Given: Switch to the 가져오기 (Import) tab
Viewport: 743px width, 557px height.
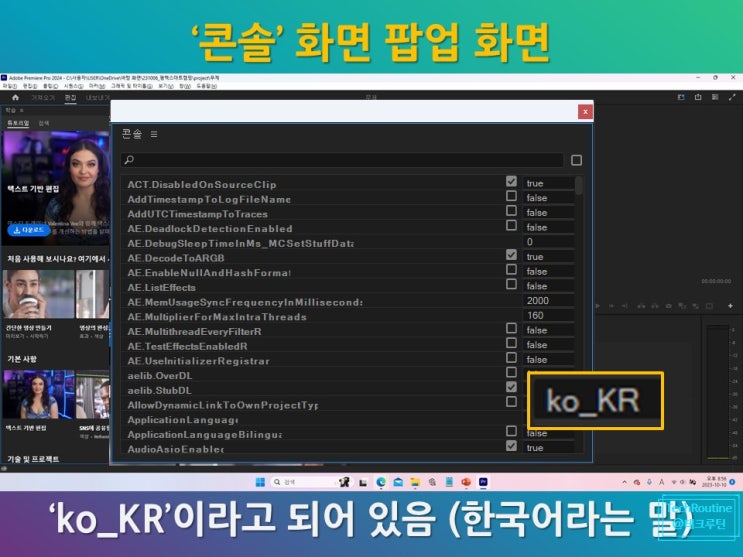Looking at the screenshot, I should pos(43,97).
